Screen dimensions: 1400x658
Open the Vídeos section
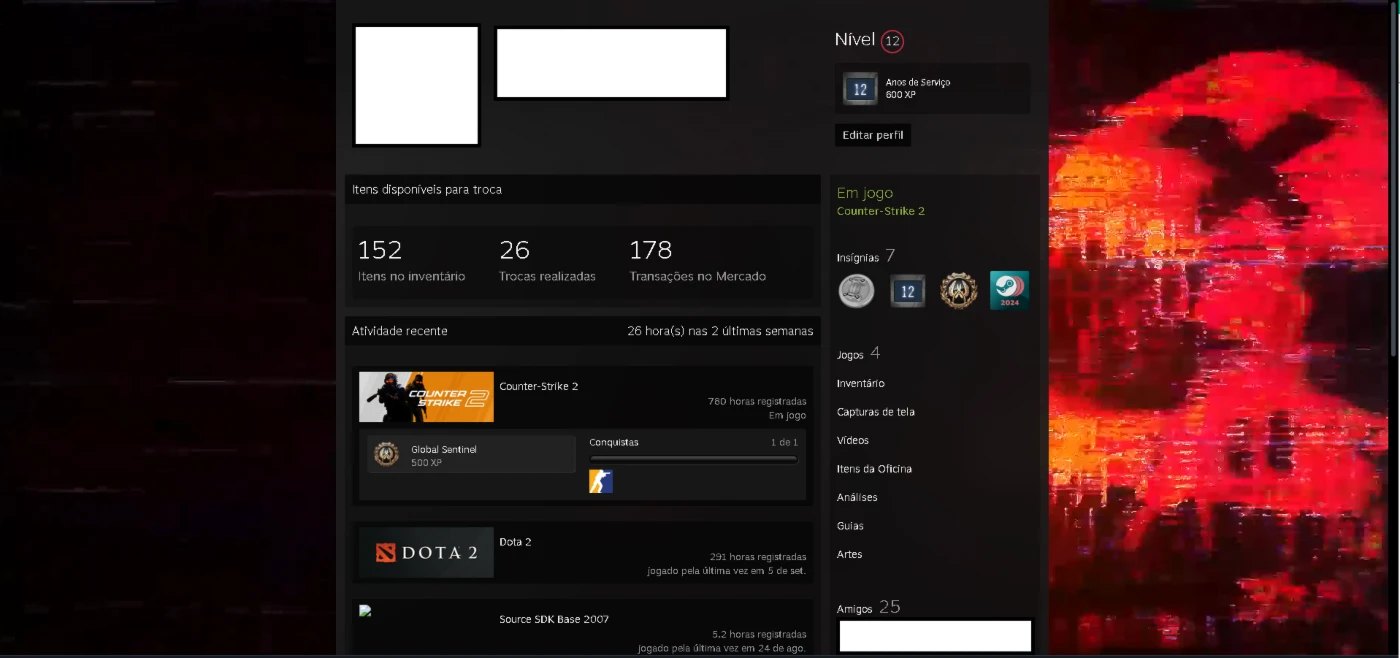(x=853, y=440)
